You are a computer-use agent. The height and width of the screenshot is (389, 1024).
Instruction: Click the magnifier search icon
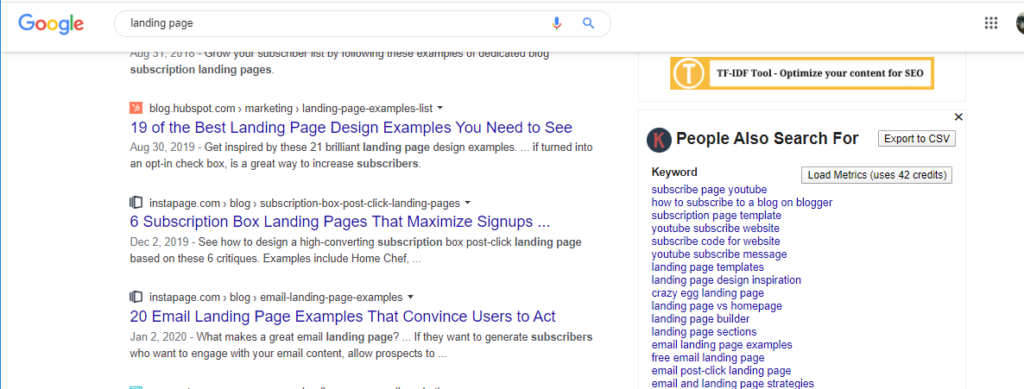click(x=588, y=23)
